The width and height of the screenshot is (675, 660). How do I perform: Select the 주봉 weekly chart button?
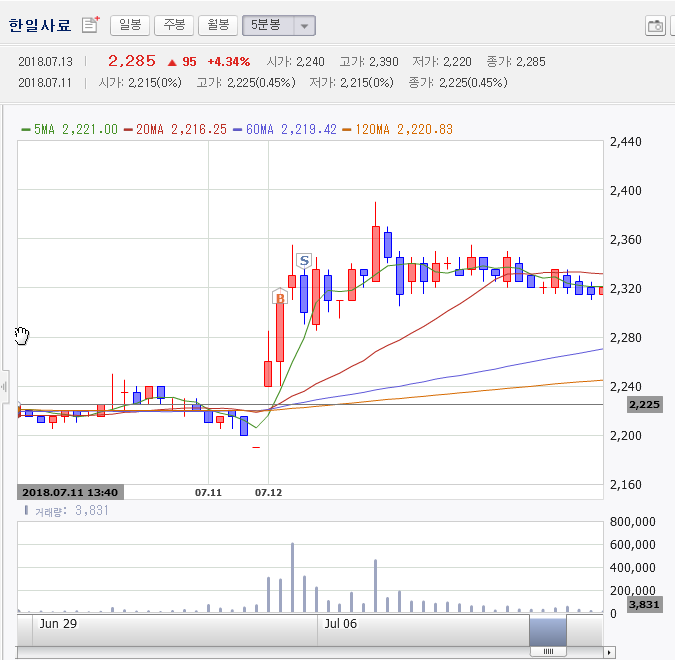point(174,25)
